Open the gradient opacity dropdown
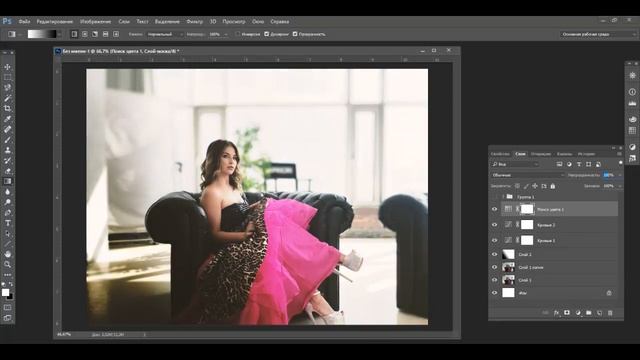Image resolution: width=640 pixels, height=360 pixels. pos(225,34)
